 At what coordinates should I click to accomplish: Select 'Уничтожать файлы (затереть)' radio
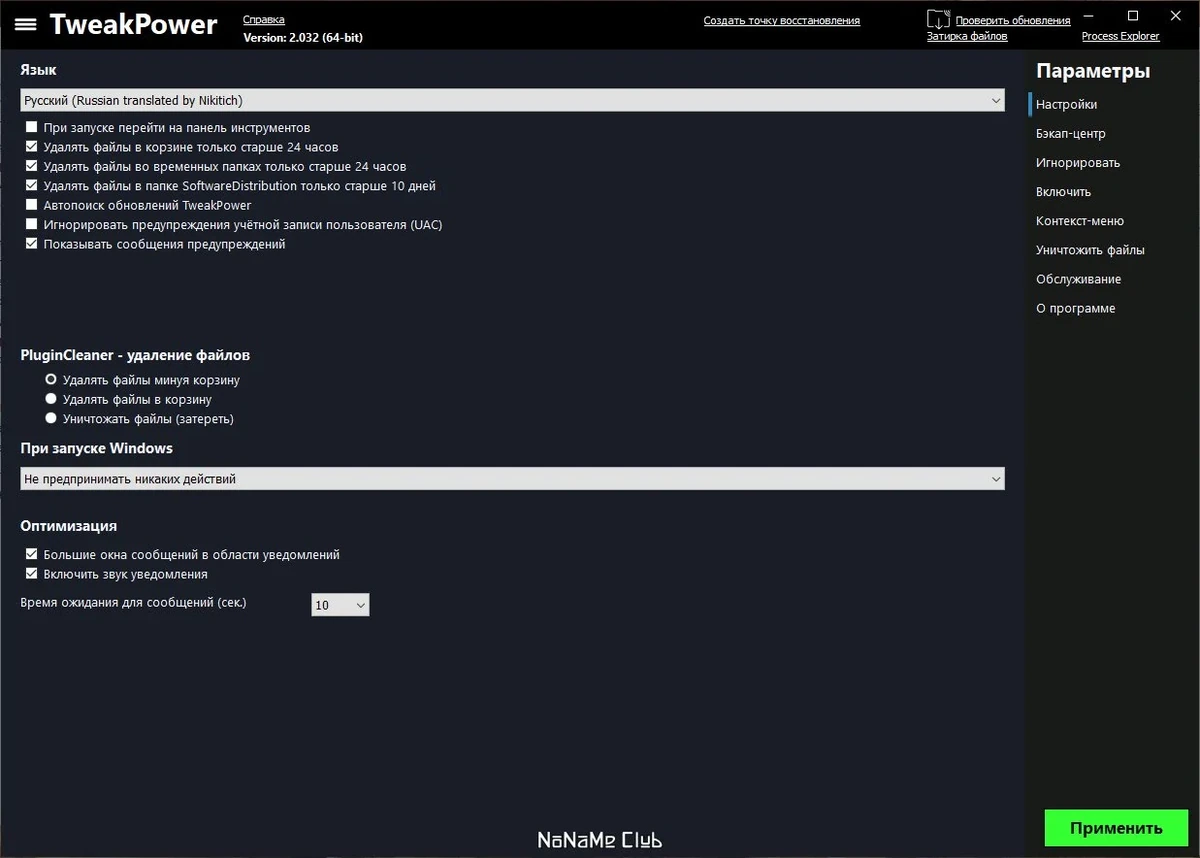click(51, 418)
